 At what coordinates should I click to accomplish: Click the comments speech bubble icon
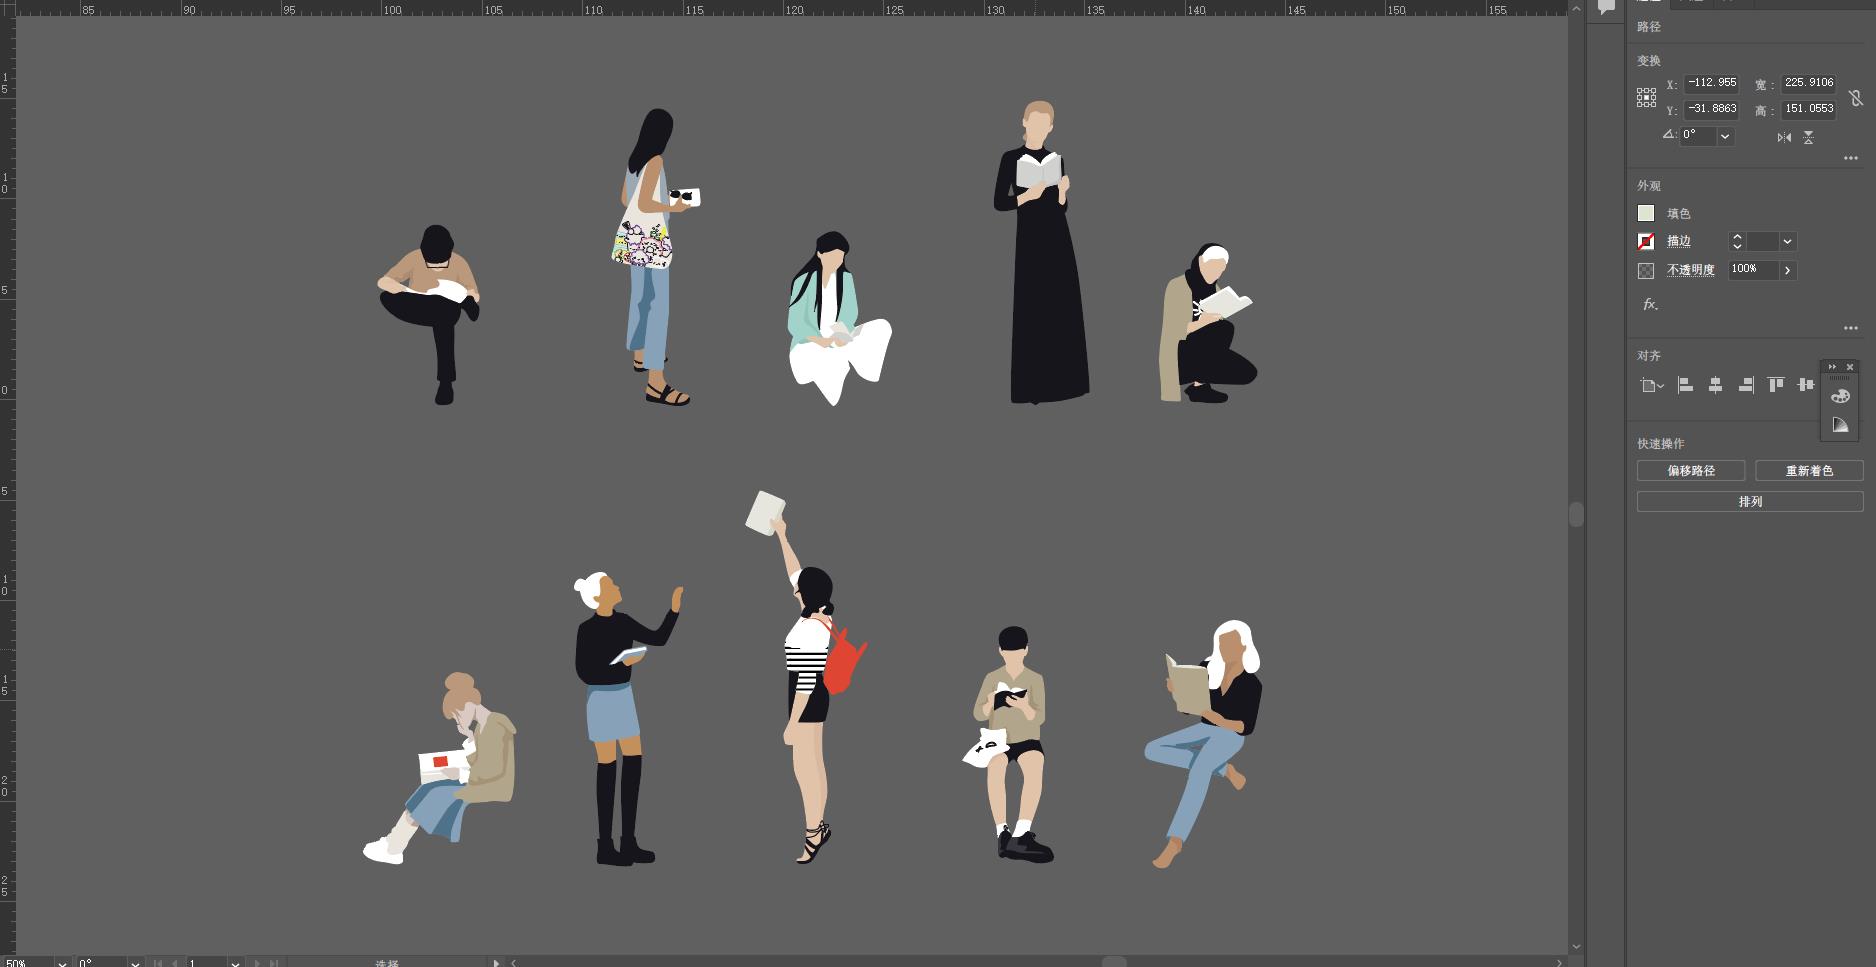pyautogui.click(x=1606, y=7)
